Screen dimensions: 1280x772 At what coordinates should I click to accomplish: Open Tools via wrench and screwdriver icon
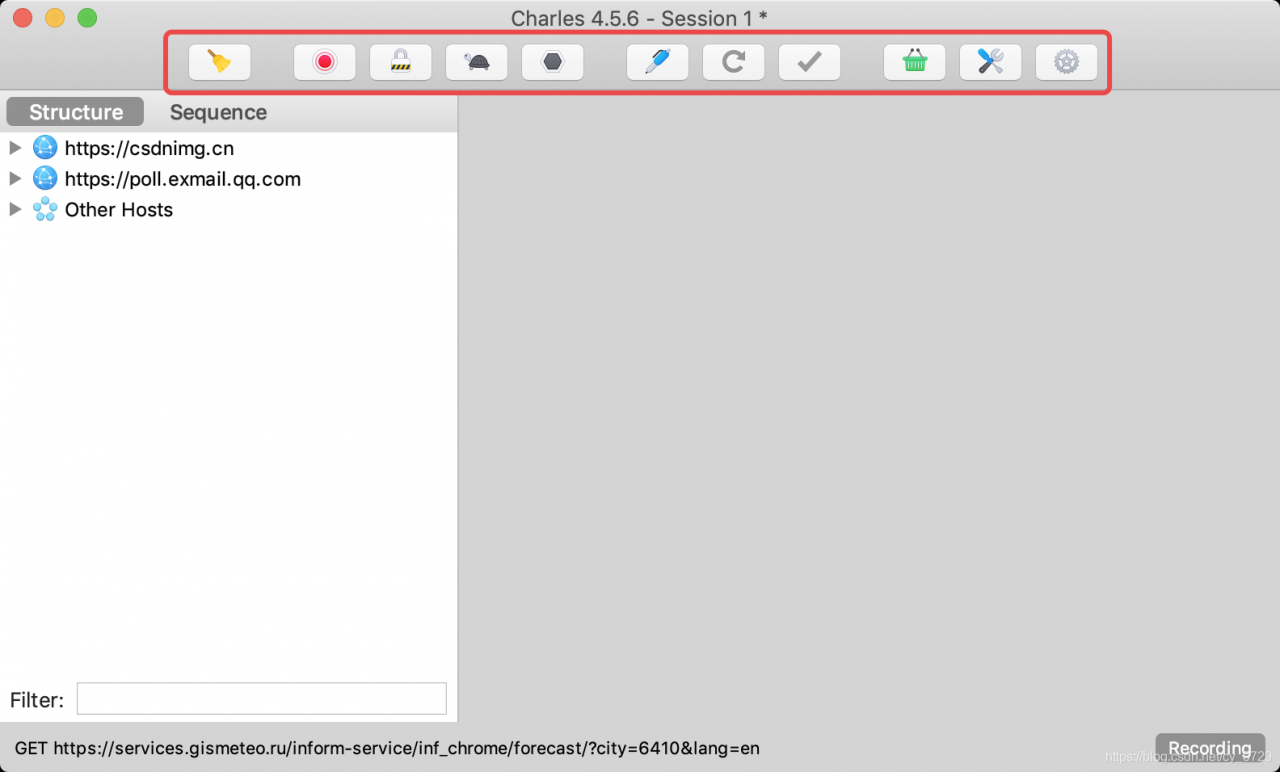click(x=990, y=62)
